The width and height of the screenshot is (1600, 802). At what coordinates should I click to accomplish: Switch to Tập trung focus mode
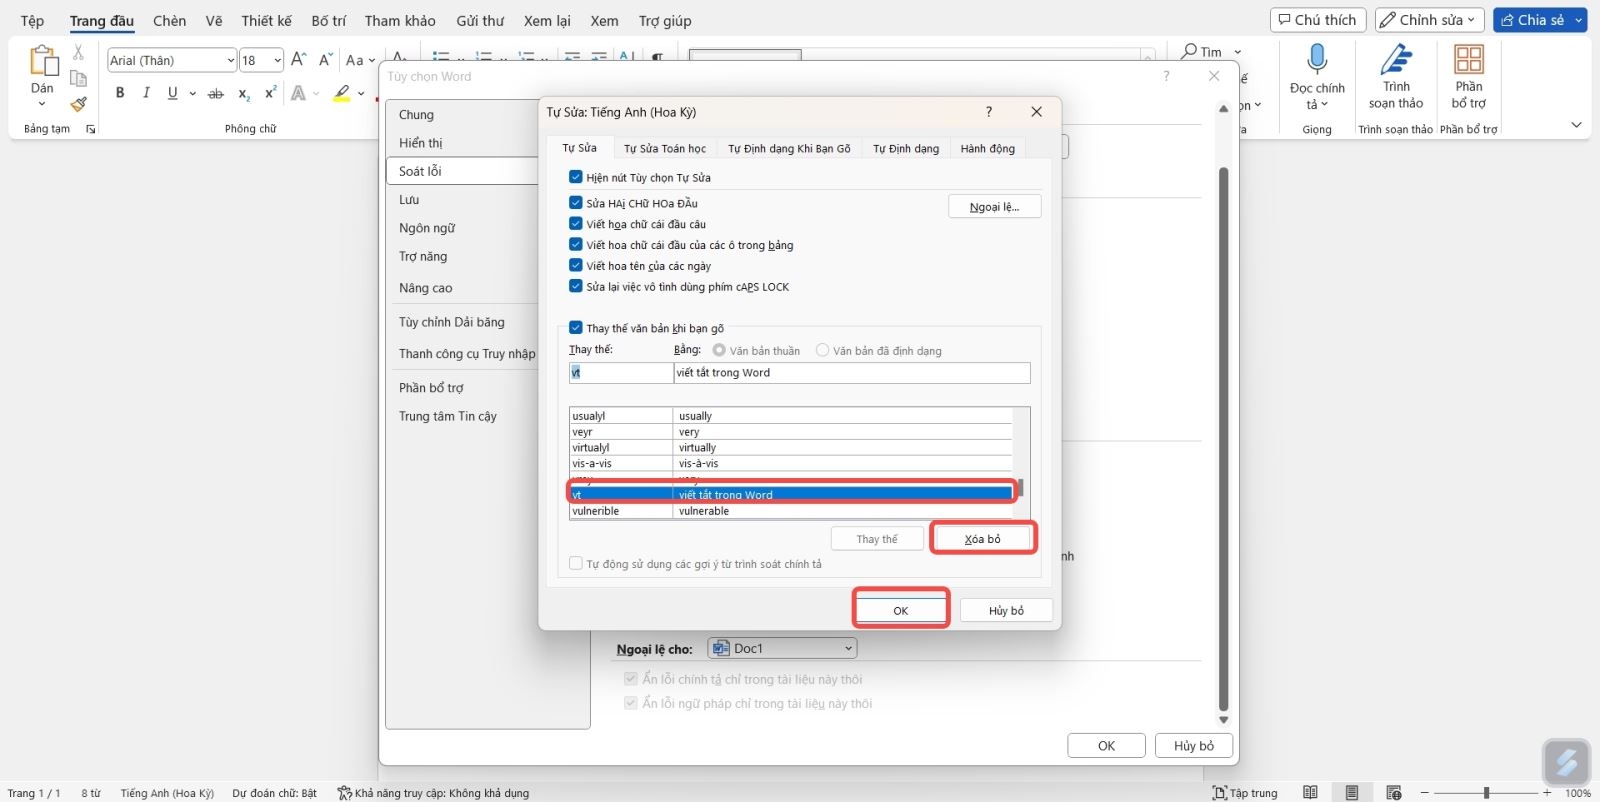tap(1245, 793)
